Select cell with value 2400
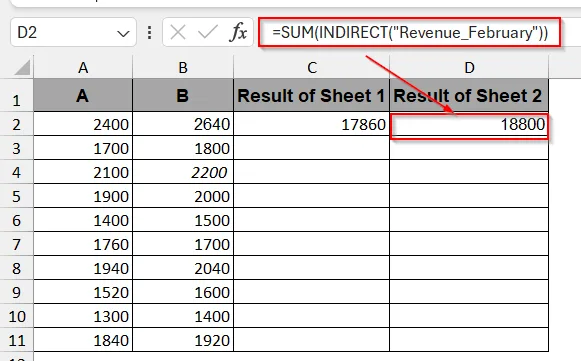The height and width of the screenshot is (361, 581). [83, 124]
